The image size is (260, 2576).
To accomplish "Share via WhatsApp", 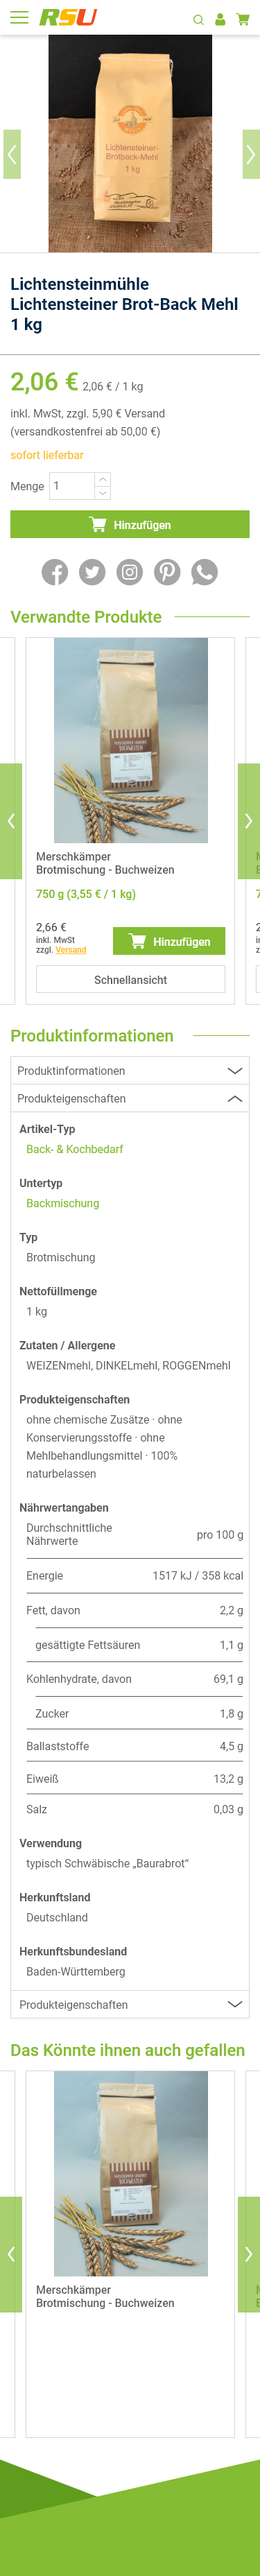I will tap(205, 572).
